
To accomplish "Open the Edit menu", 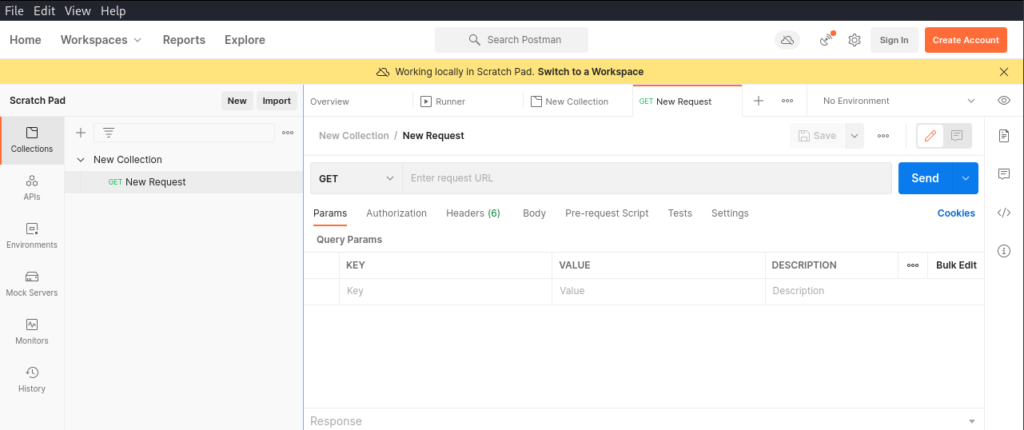I will click(x=44, y=11).
